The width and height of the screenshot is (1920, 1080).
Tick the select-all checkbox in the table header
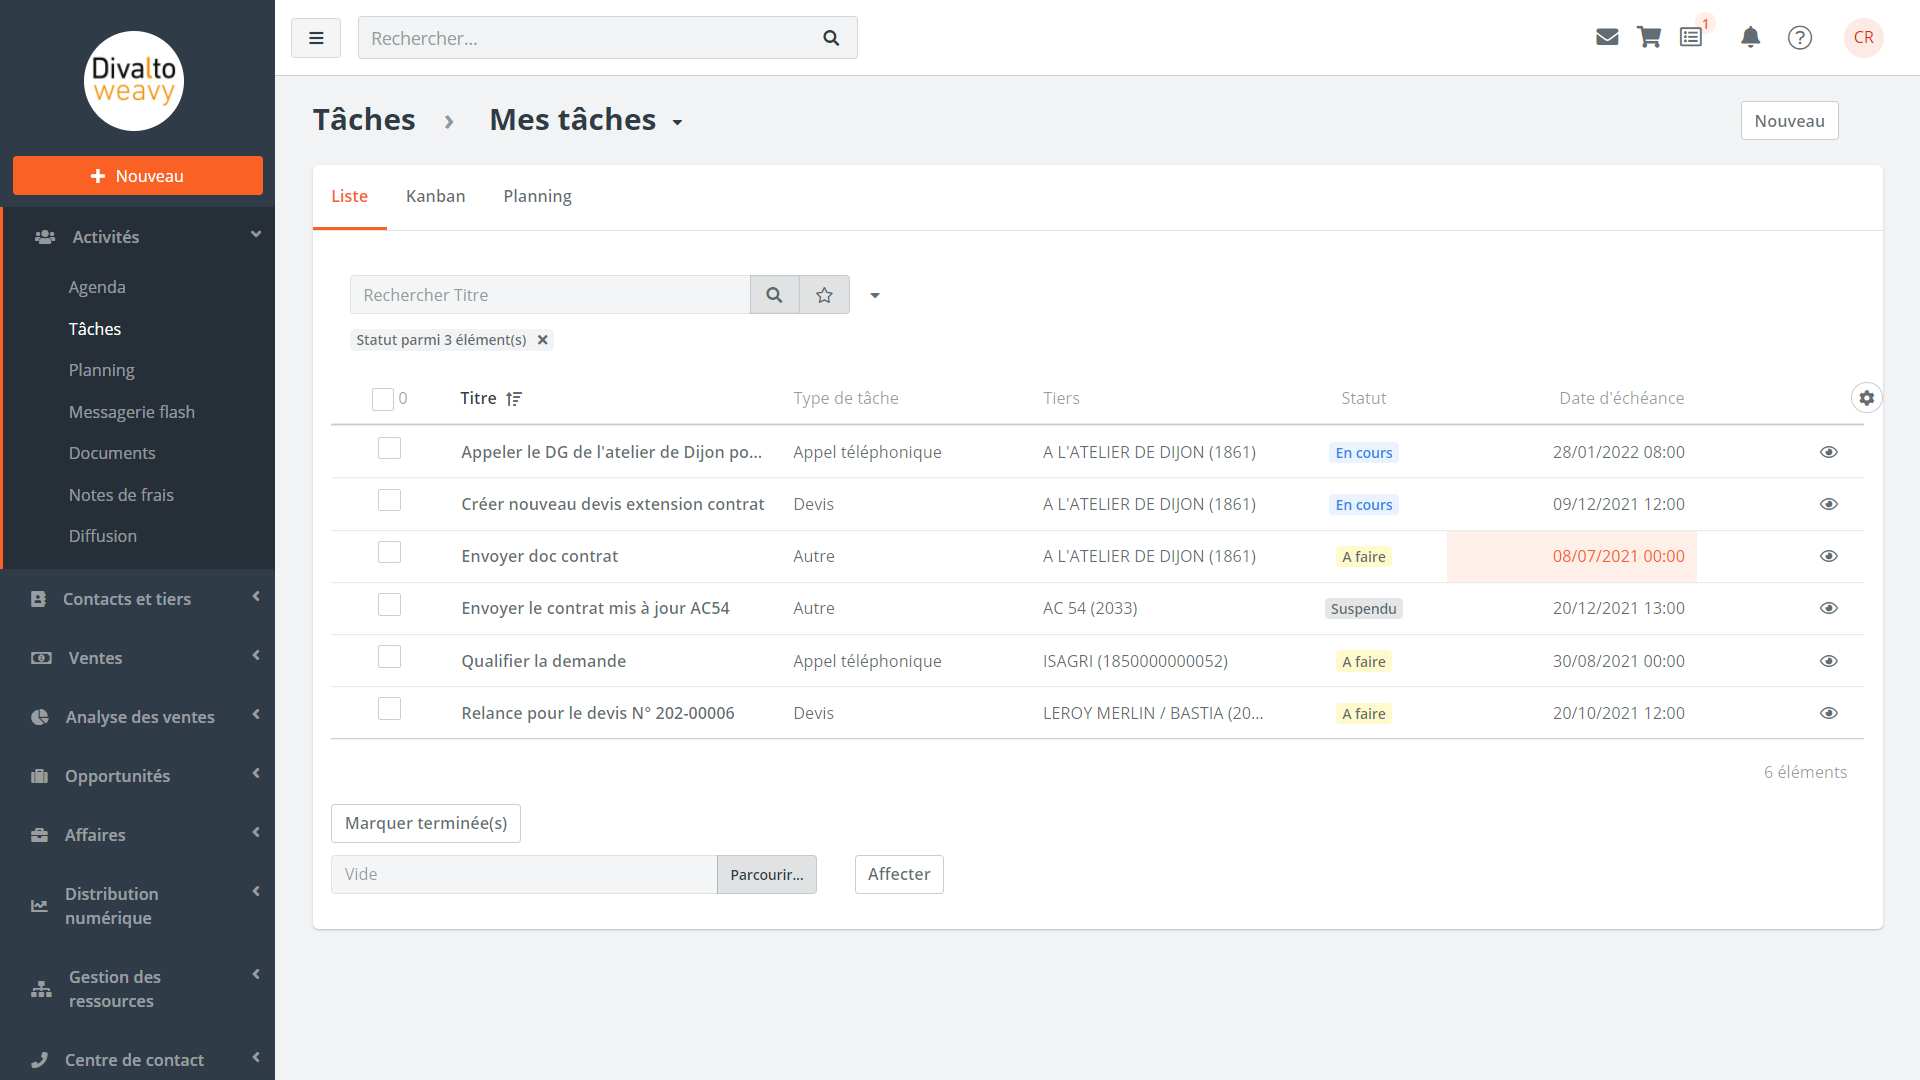[382, 399]
